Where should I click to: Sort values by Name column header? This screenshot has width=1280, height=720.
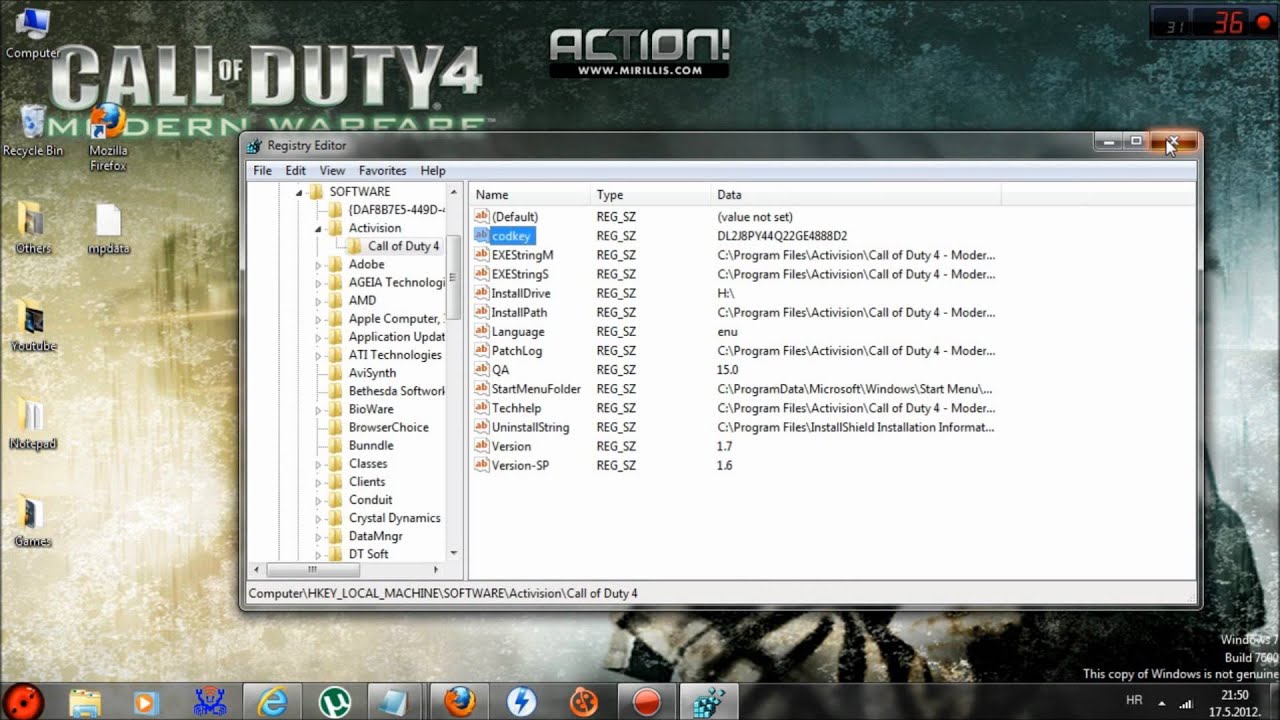(x=530, y=195)
